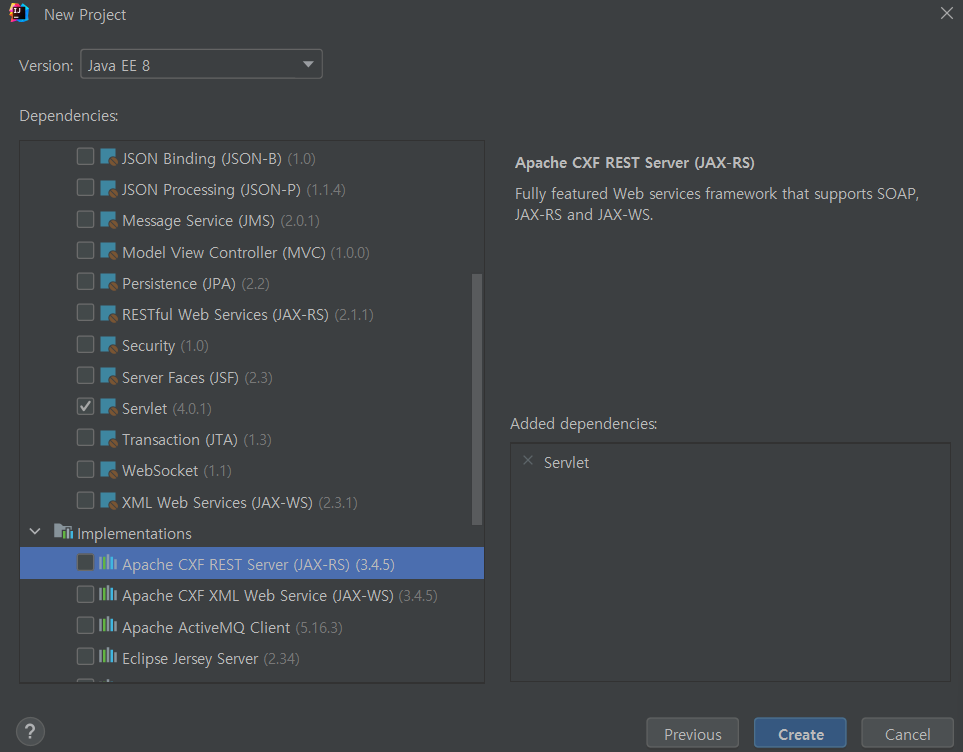Click the dependencies list scrollbar thumb
The width and height of the screenshot is (963, 752).
(x=477, y=399)
